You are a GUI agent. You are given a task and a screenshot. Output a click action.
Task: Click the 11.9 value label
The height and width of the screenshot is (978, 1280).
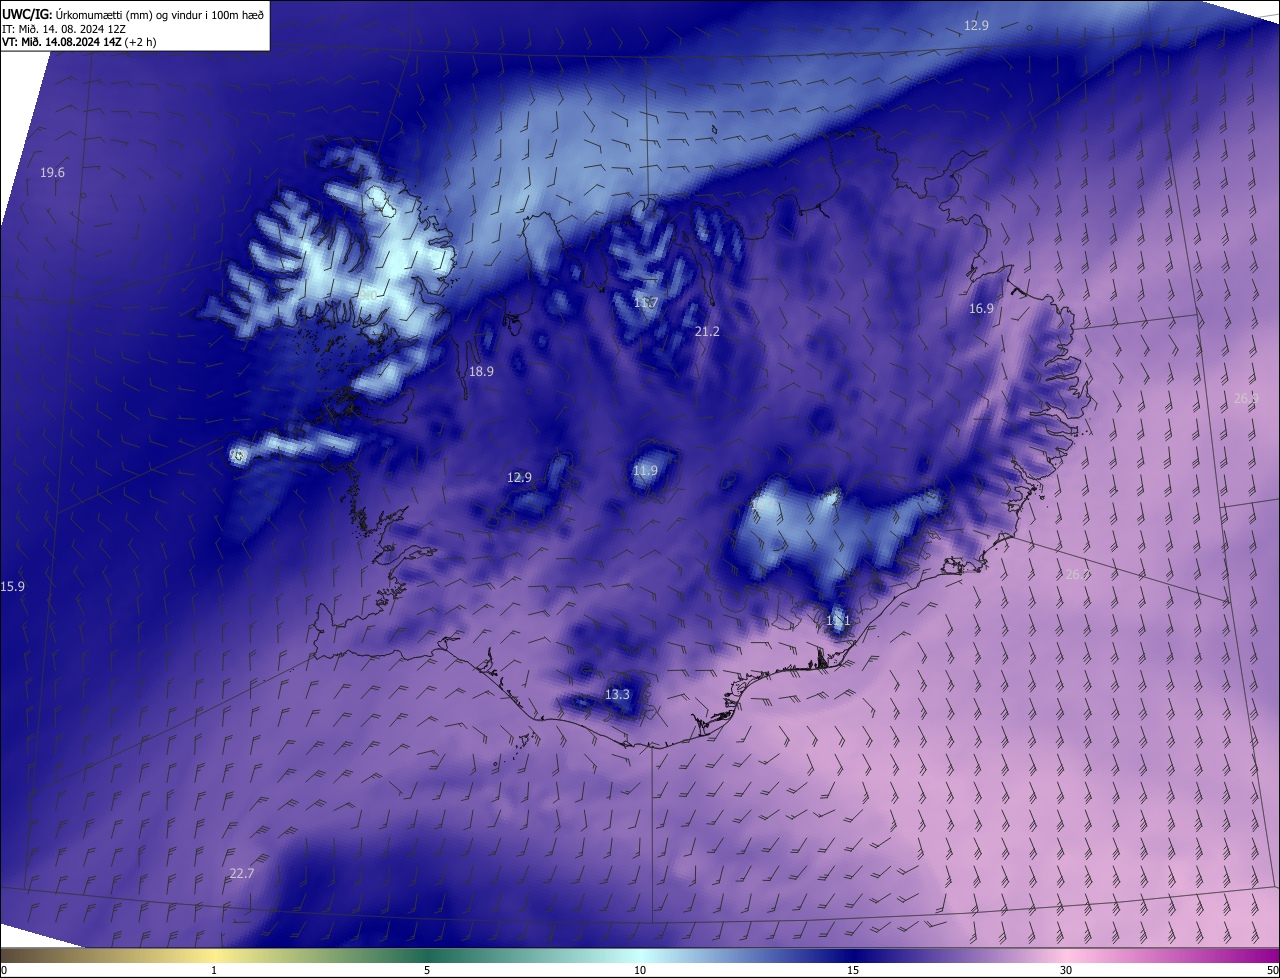click(x=645, y=471)
